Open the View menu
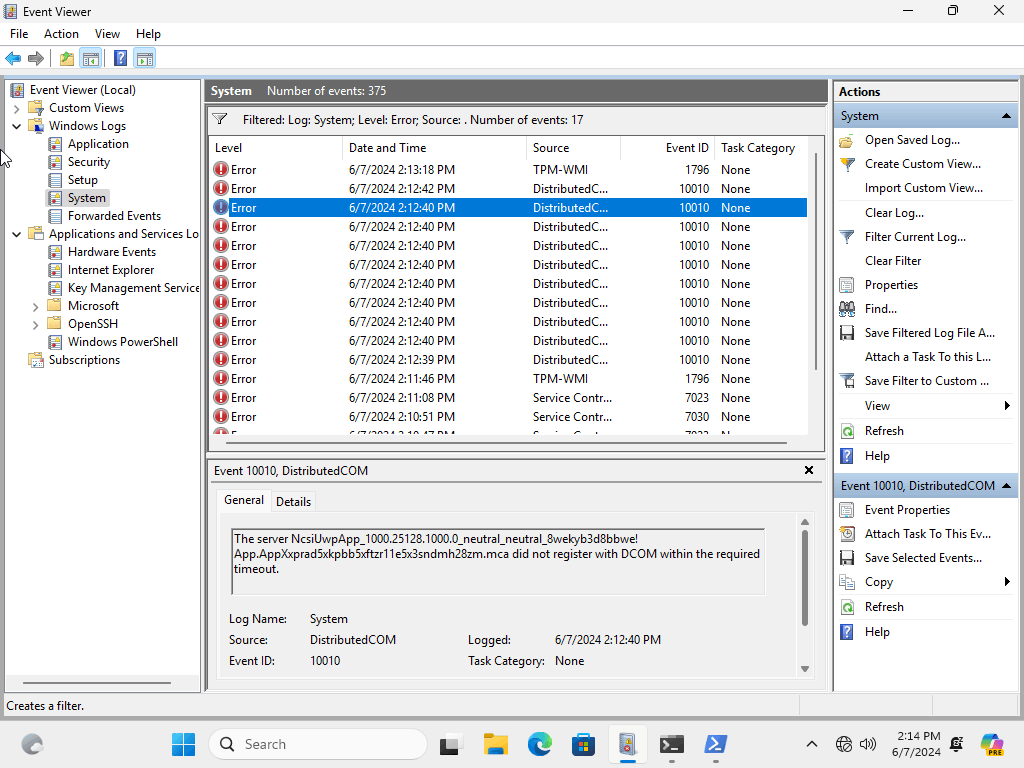This screenshot has width=1024, height=768. [x=107, y=34]
